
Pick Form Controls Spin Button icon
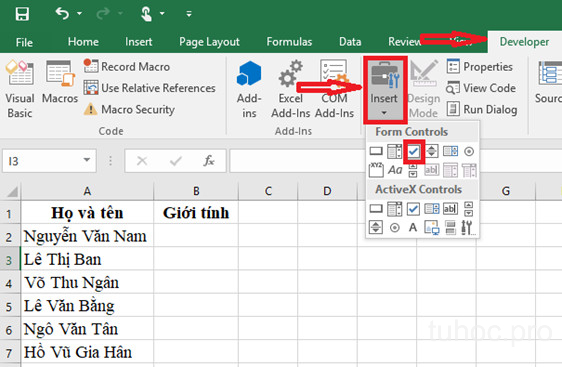(432, 151)
